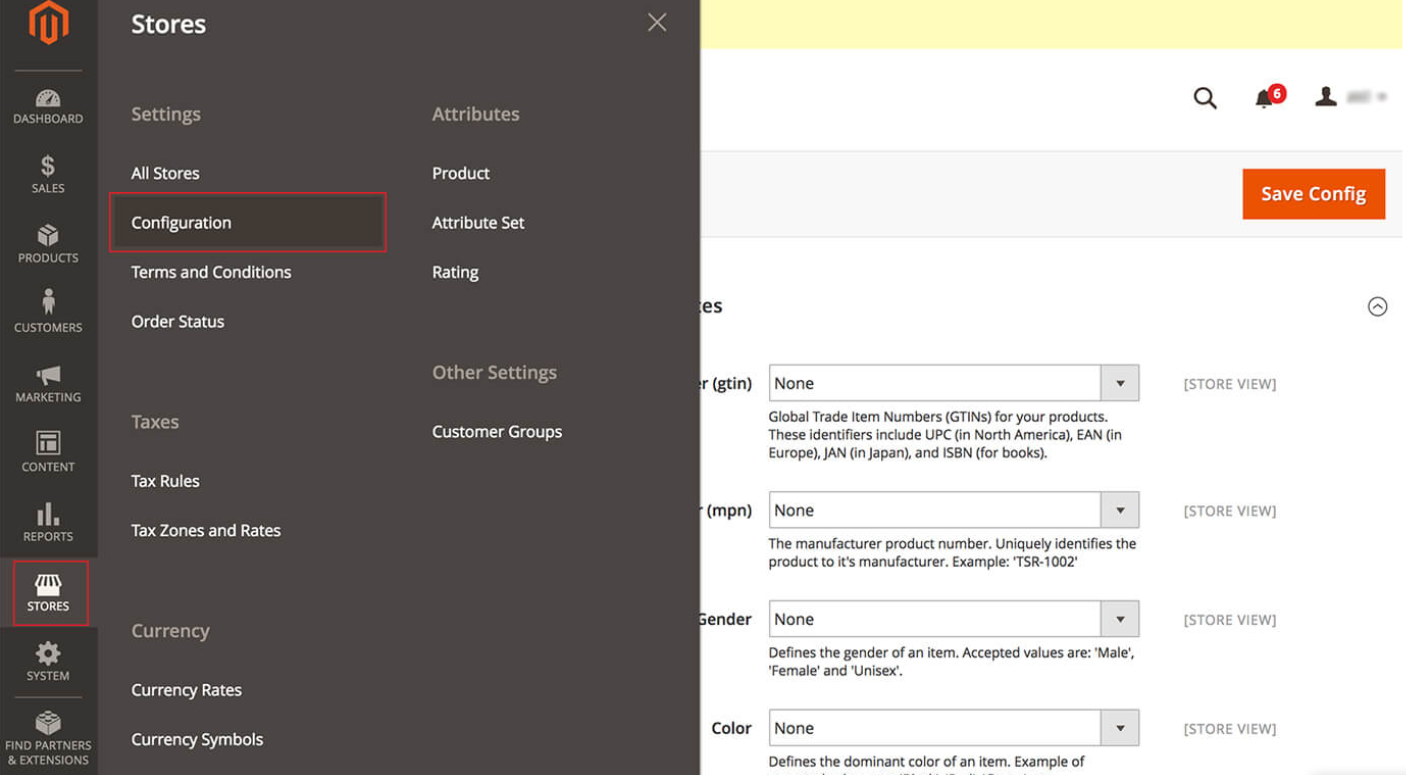Open All Stores settings
The image size is (1406, 775).
tap(165, 173)
